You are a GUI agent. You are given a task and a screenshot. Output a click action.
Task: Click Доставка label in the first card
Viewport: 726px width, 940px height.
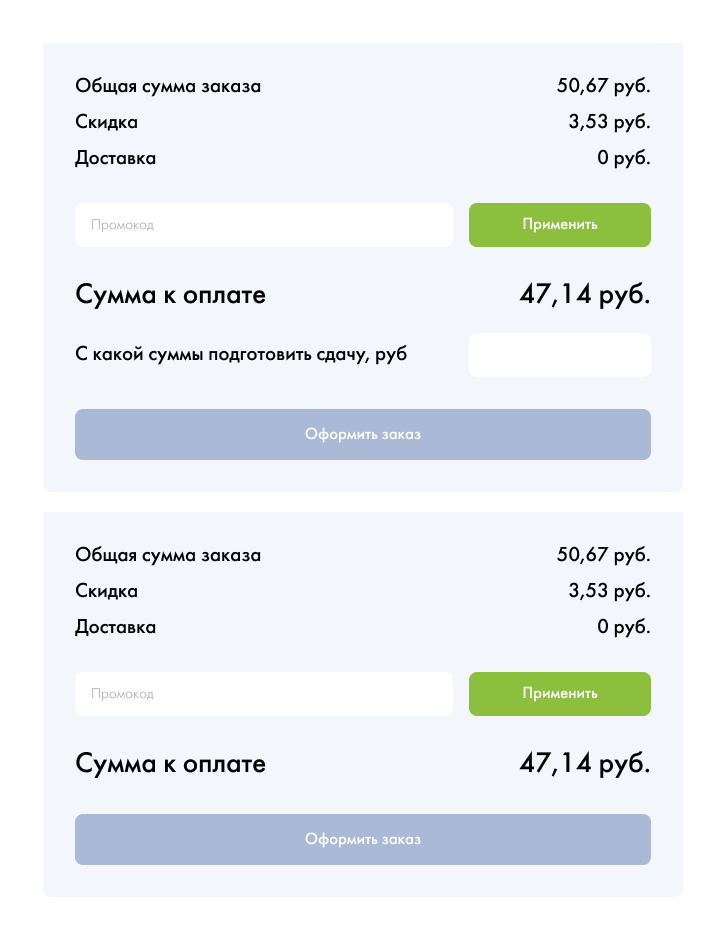coord(115,158)
